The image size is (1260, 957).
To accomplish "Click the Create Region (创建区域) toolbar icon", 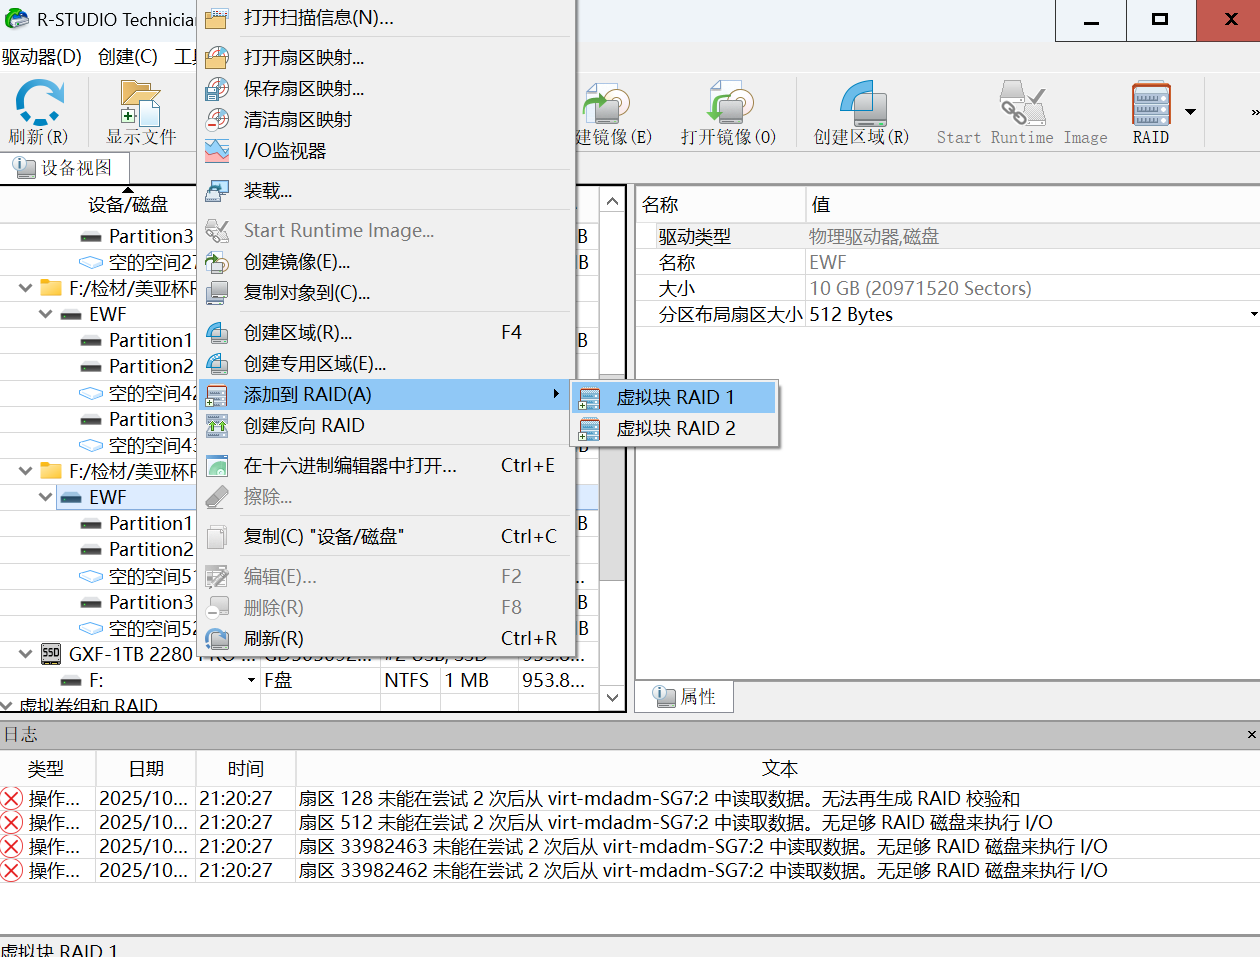I will (x=861, y=112).
